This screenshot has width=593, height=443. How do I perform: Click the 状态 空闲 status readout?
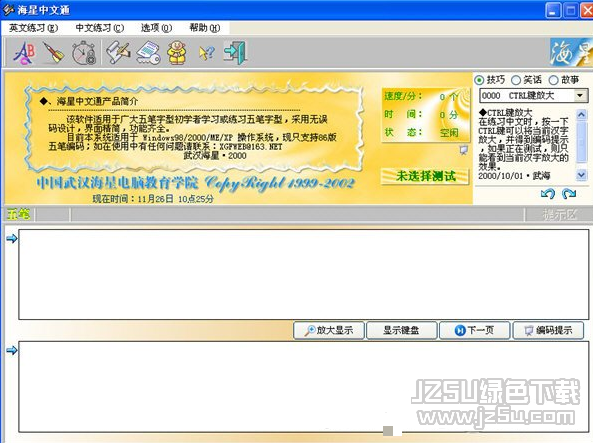click(422, 132)
